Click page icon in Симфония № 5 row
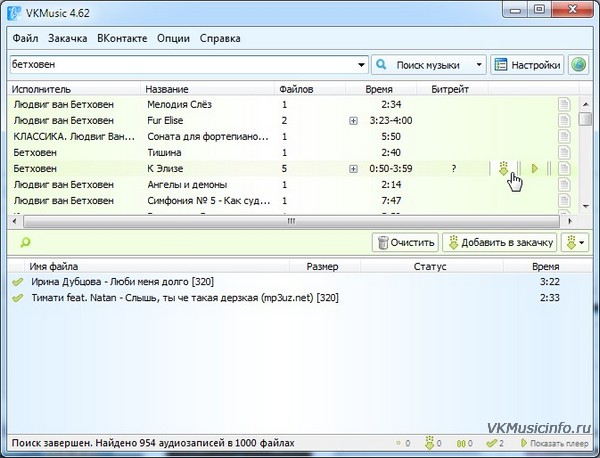The width and height of the screenshot is (600, 458). point(564,200)
